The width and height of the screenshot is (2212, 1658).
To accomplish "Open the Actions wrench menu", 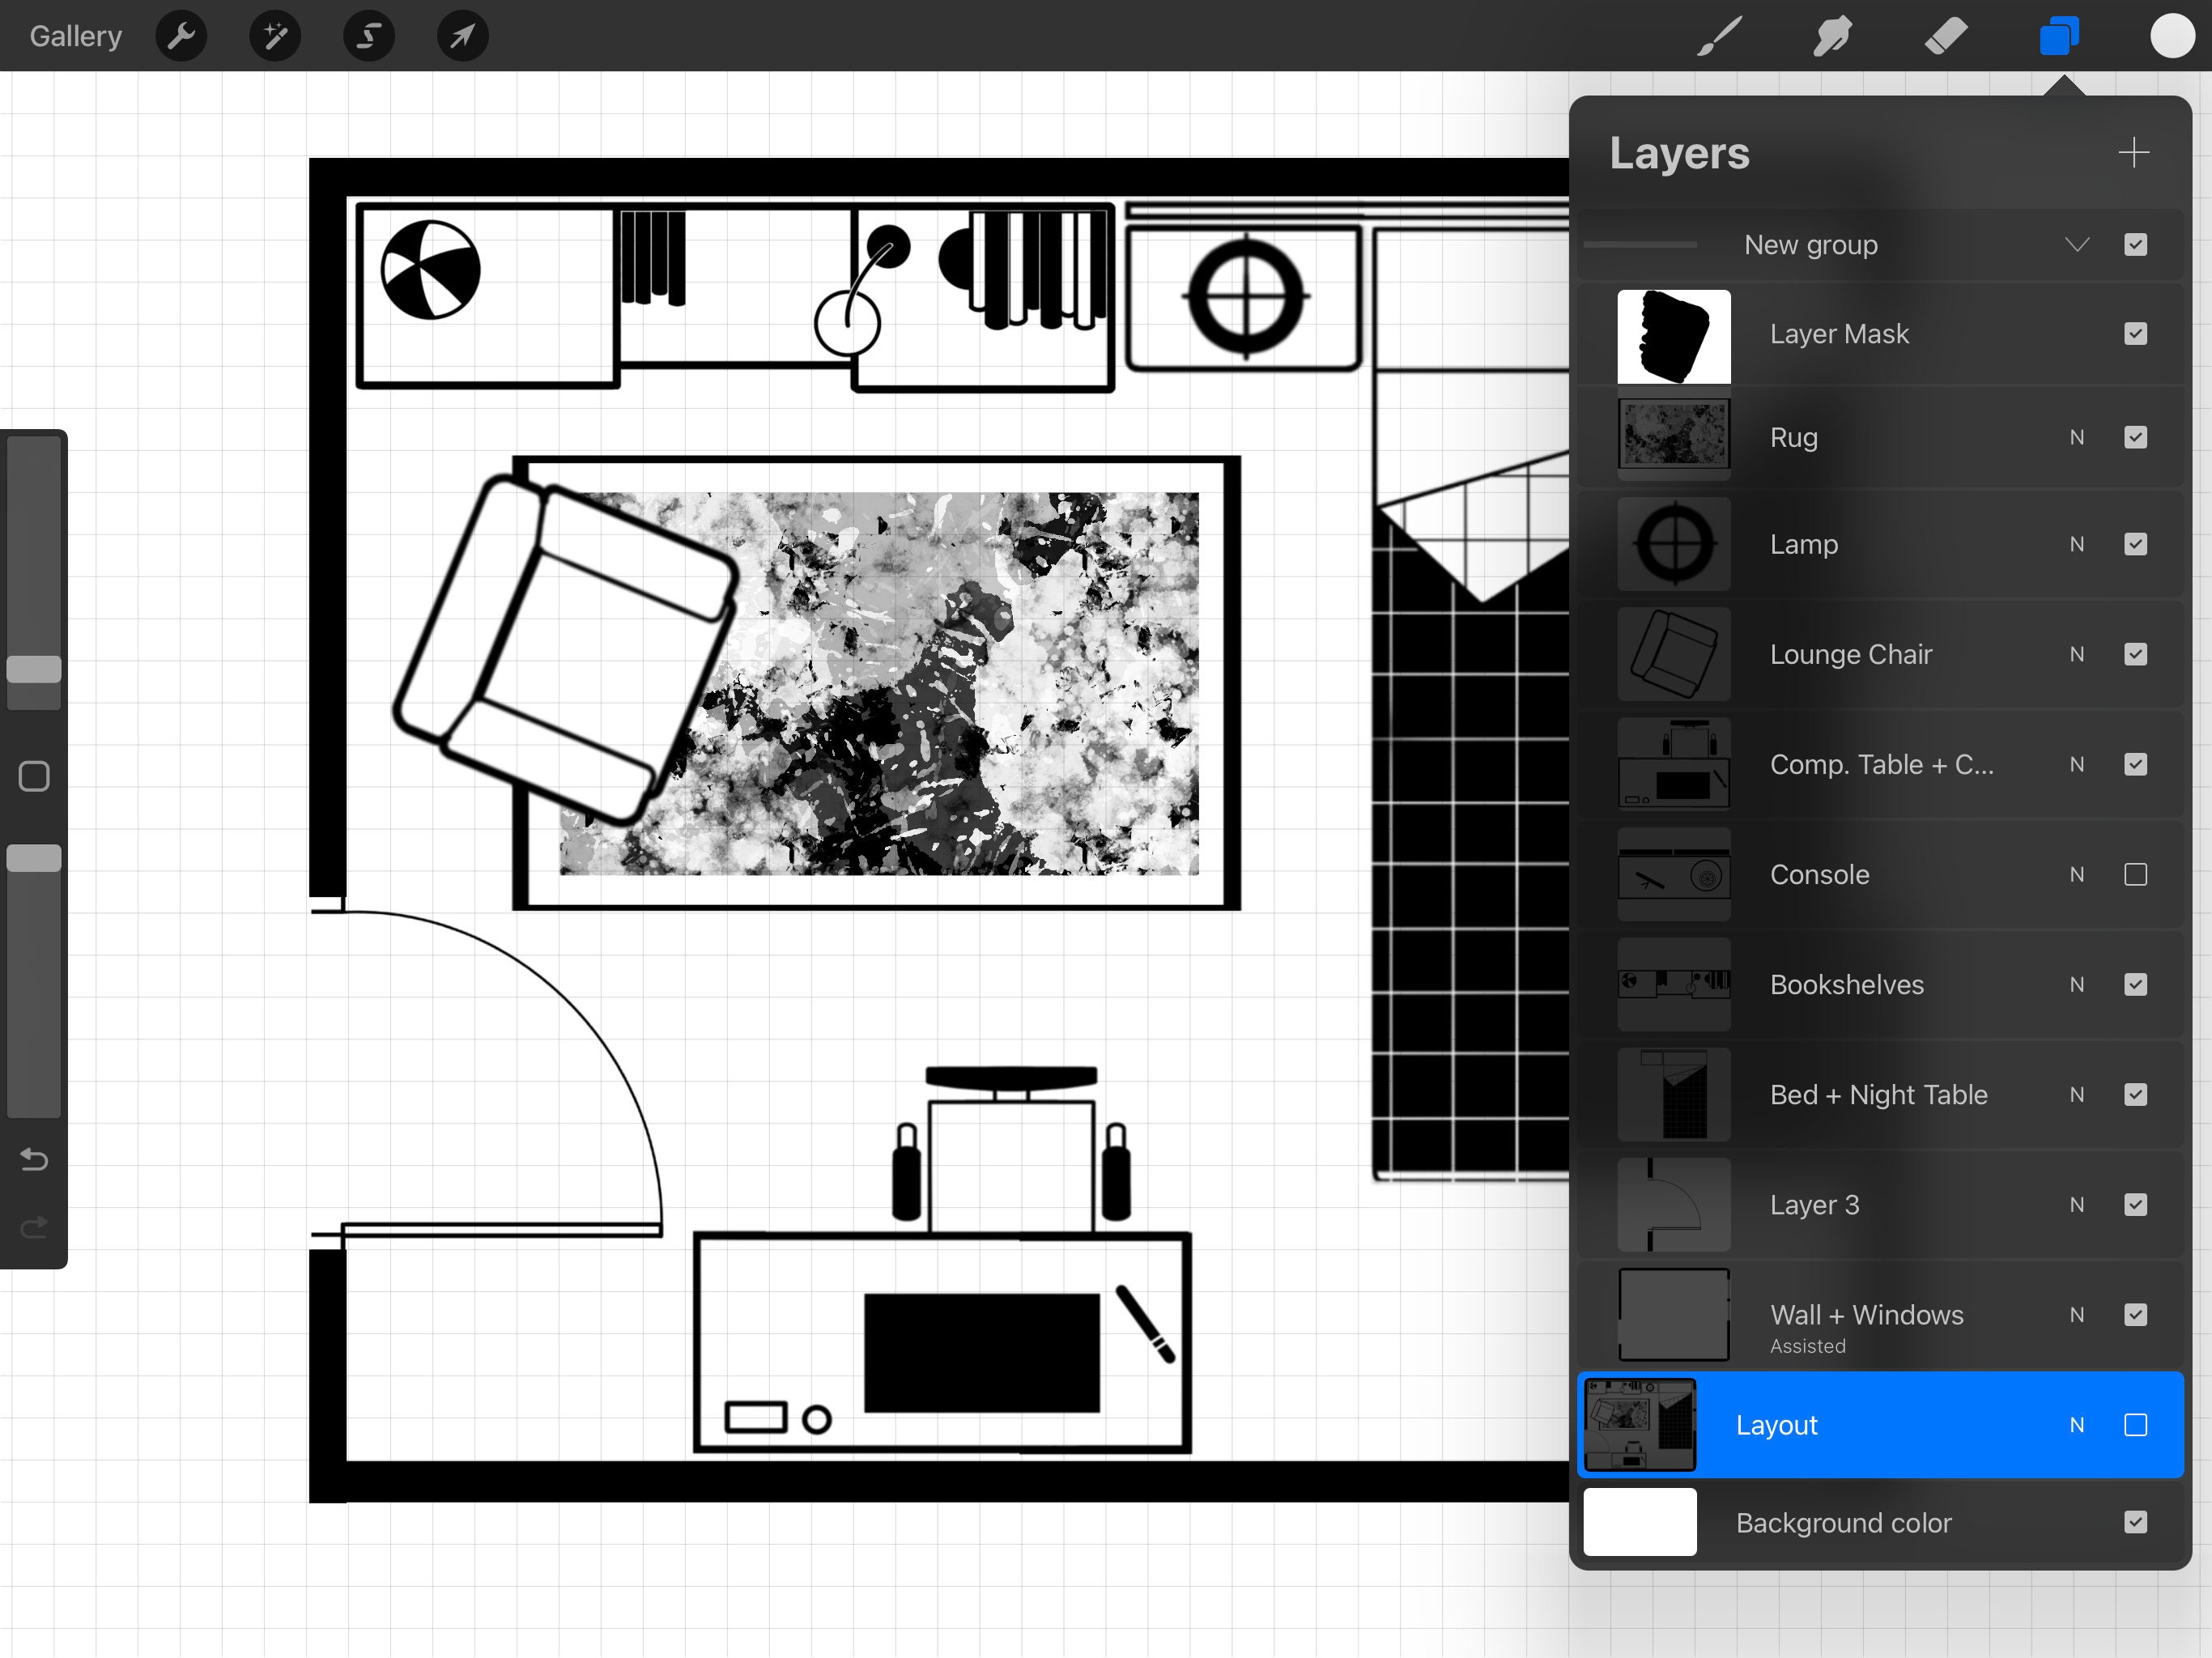I will 181,36.
